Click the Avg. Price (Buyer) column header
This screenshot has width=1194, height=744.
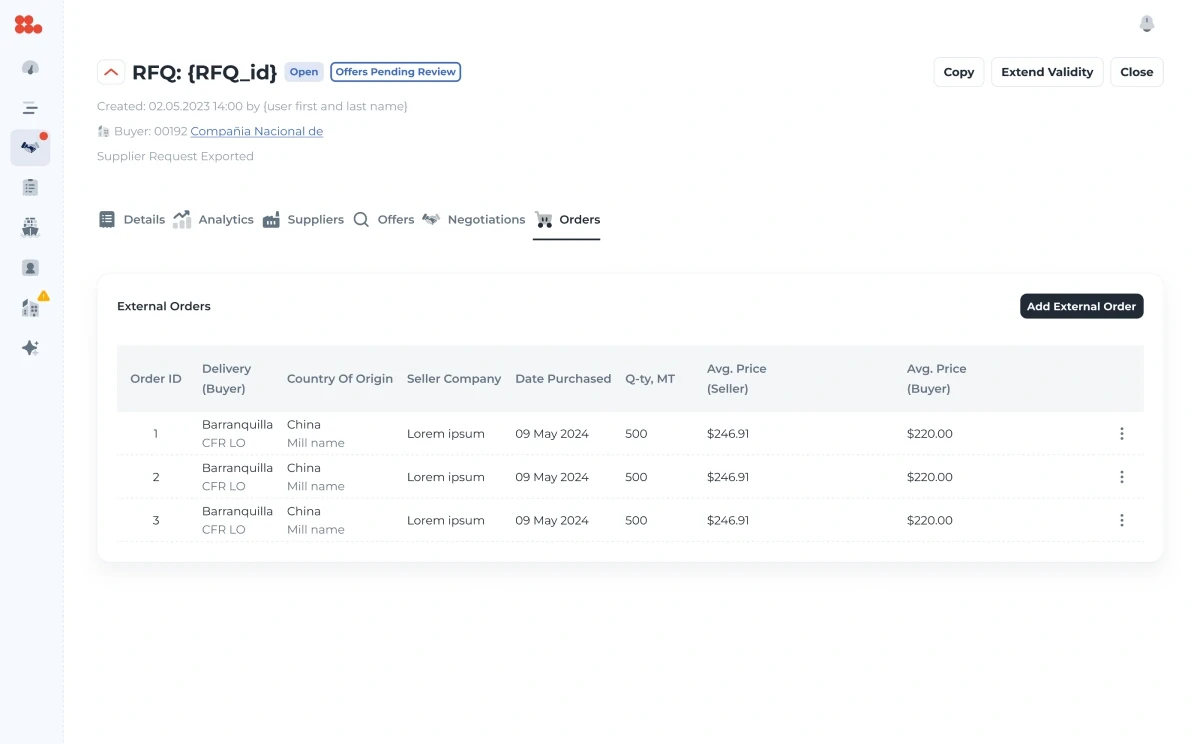(936, 379)
